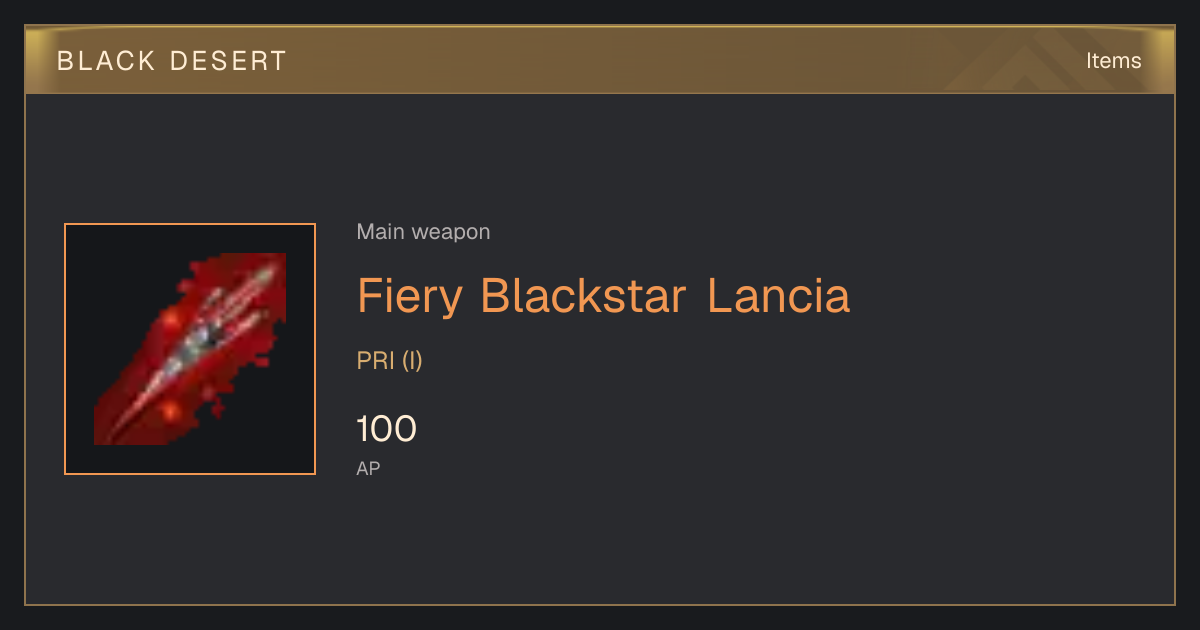Viewport: 1200px width, 630px height.
Task: Click the 100 attack power value
Action: click(386, 429)
